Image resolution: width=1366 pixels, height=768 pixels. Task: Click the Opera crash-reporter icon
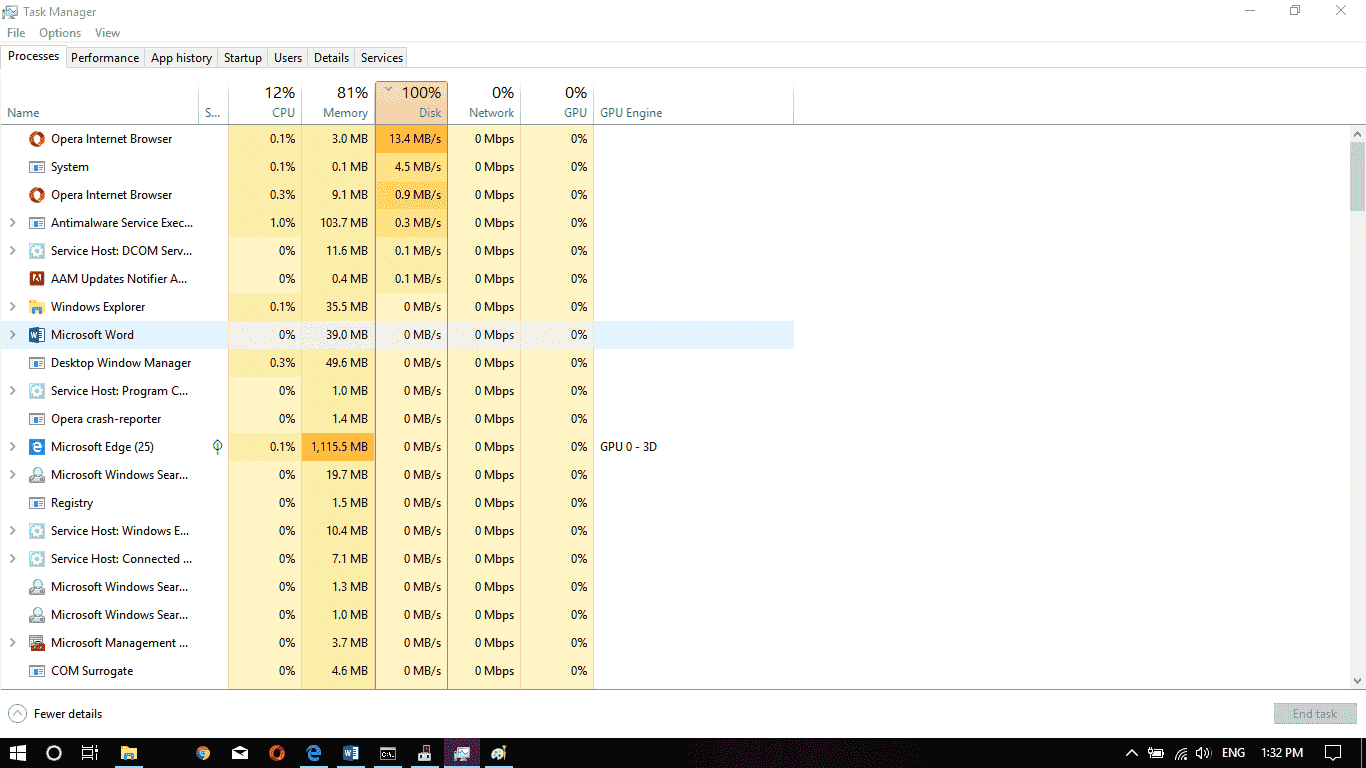click(x=37, y=419)
